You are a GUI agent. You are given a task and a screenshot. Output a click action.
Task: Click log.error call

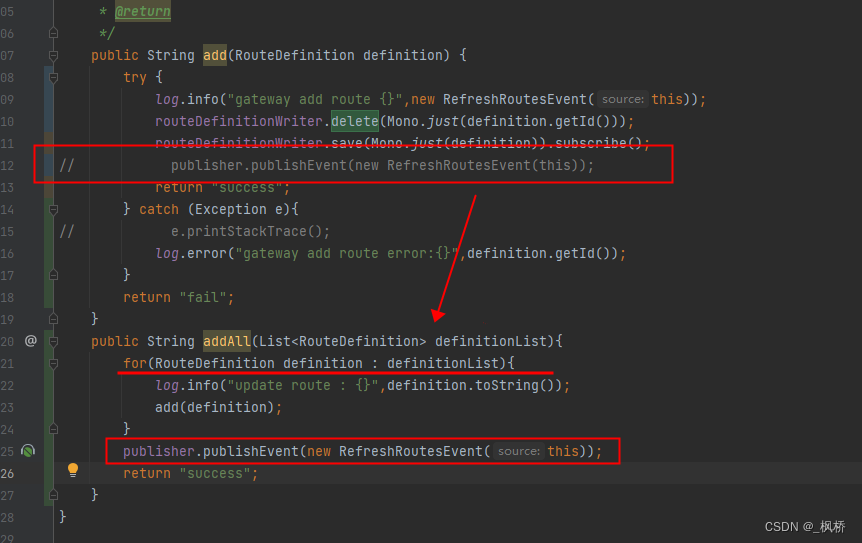click(191, 253)
